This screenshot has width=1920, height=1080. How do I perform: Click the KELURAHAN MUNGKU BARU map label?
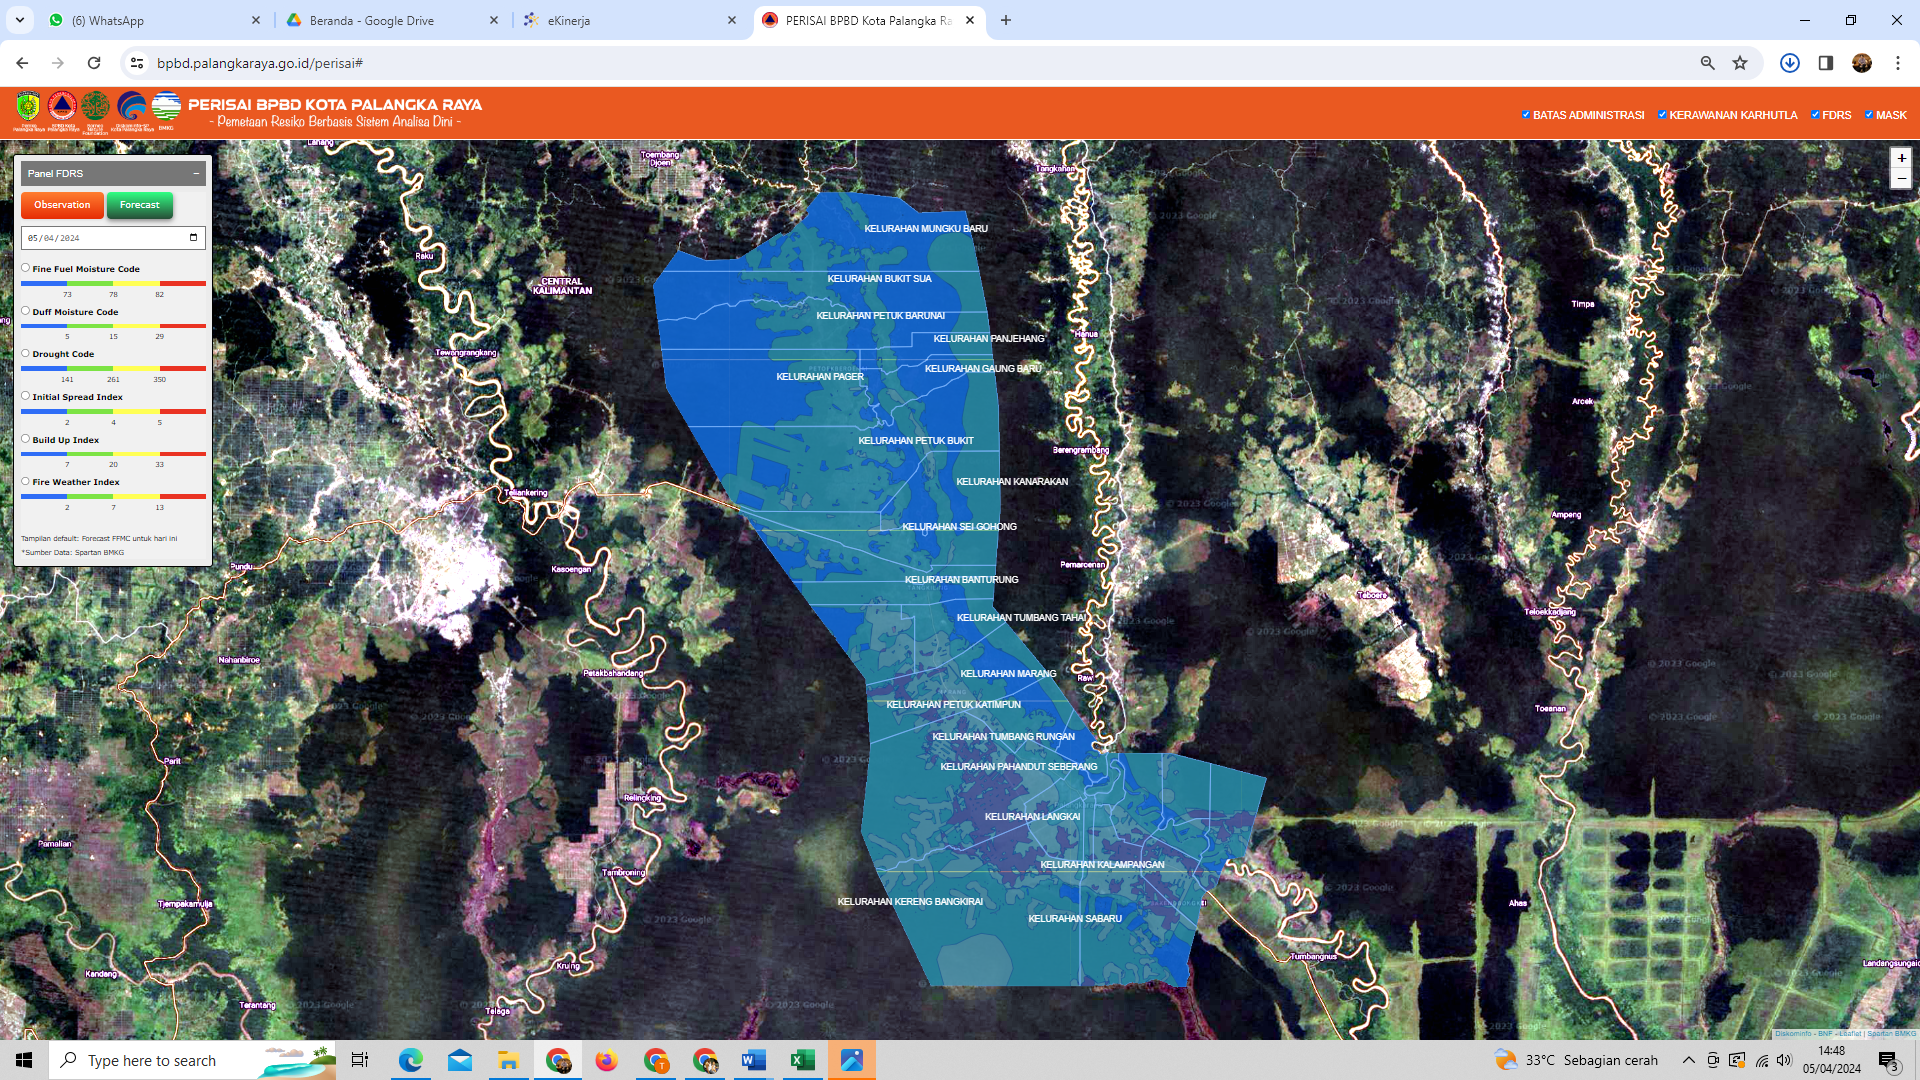tap(926, 228)
